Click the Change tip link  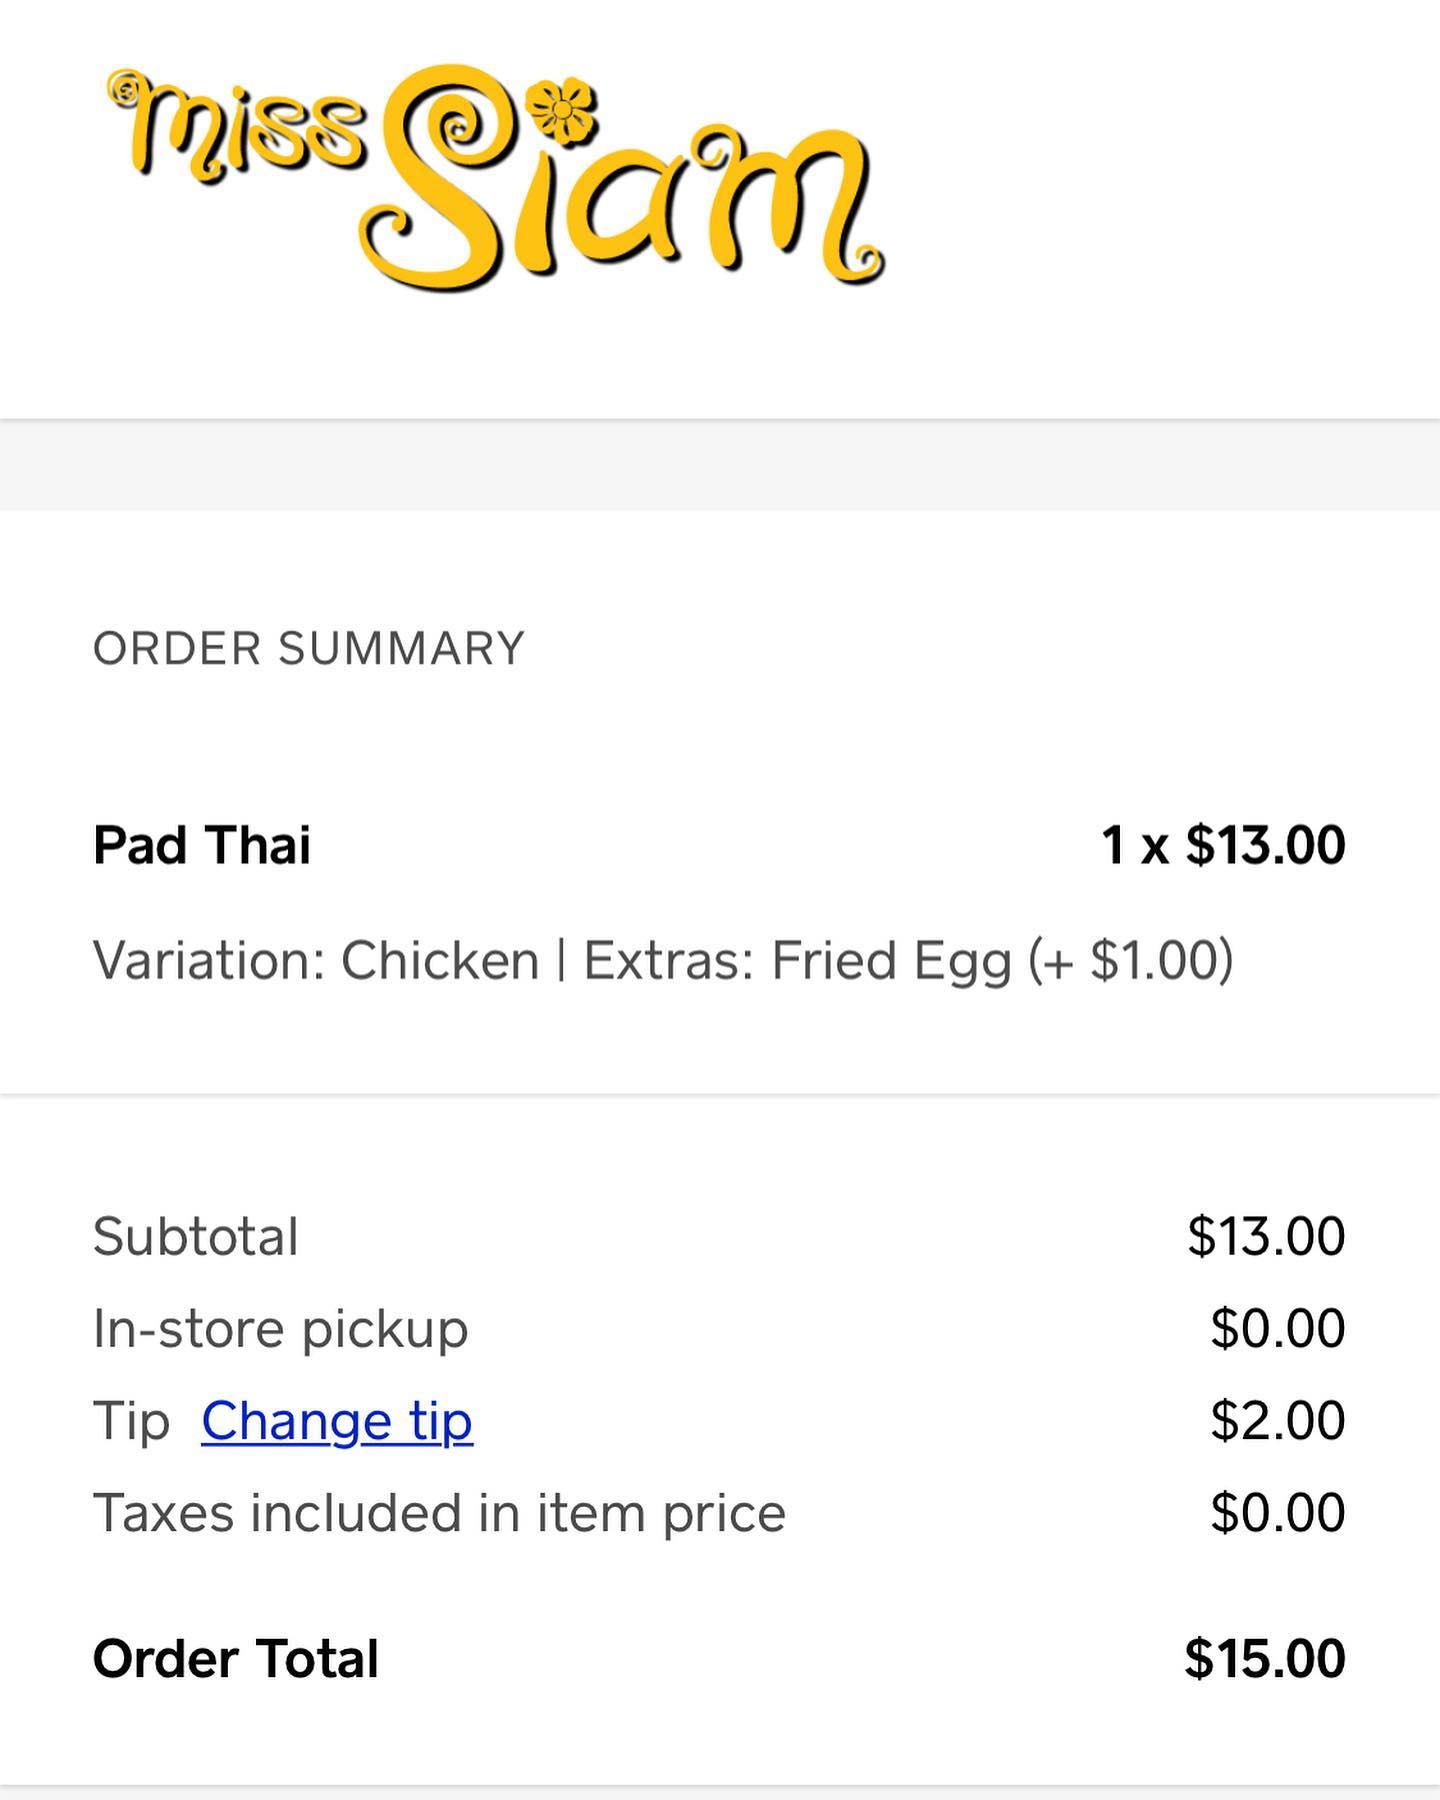[x=337, y=1421]
